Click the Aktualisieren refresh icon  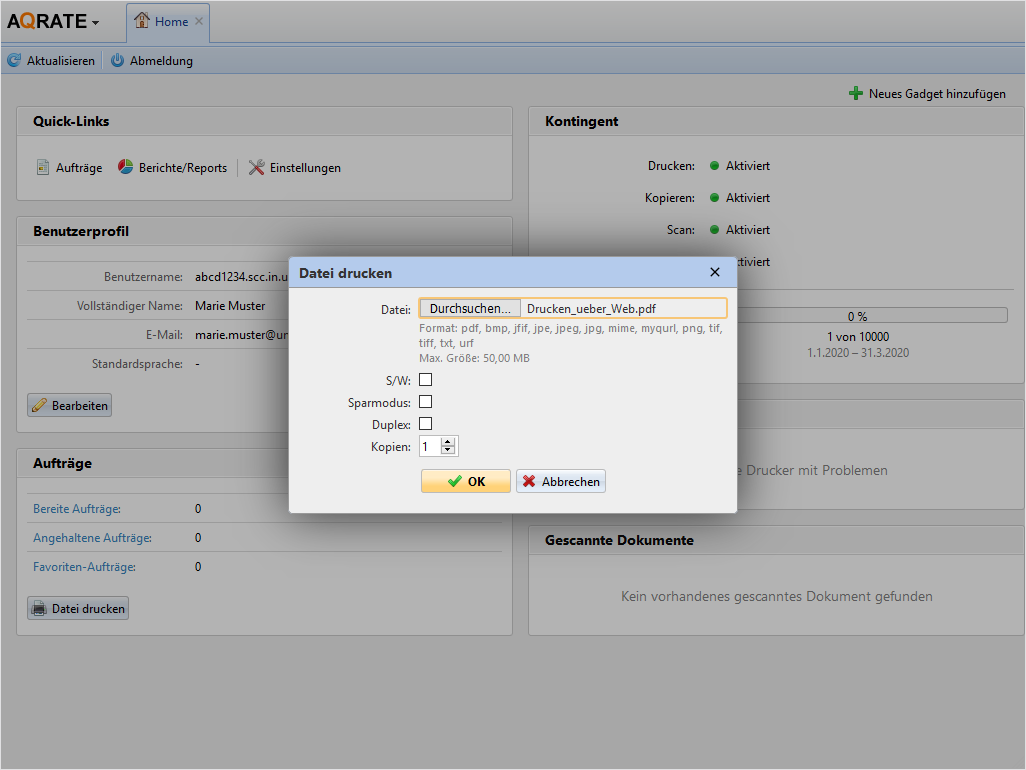(14, 61)
